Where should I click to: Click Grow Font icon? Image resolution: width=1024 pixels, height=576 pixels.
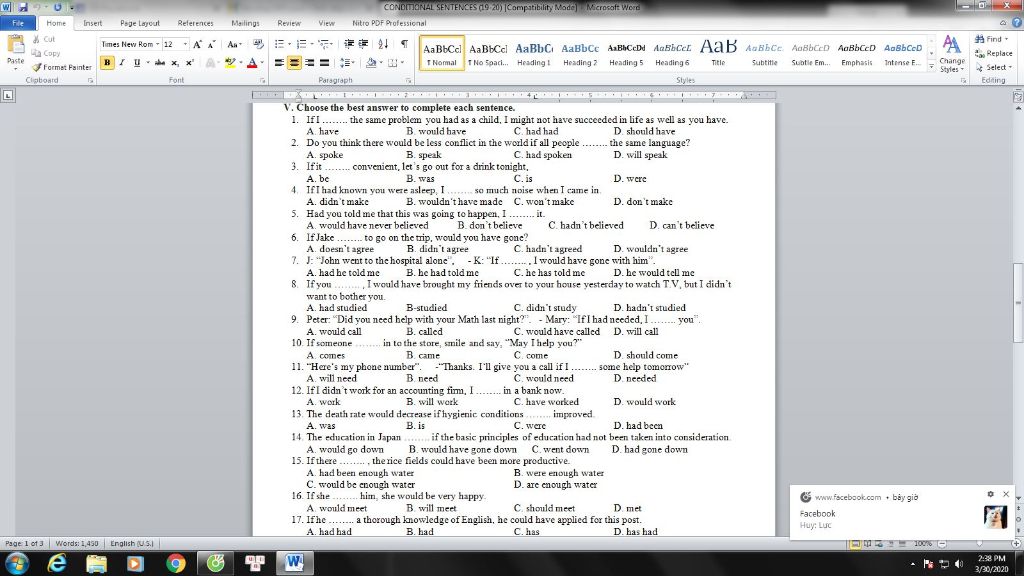[x=197, y=44]
